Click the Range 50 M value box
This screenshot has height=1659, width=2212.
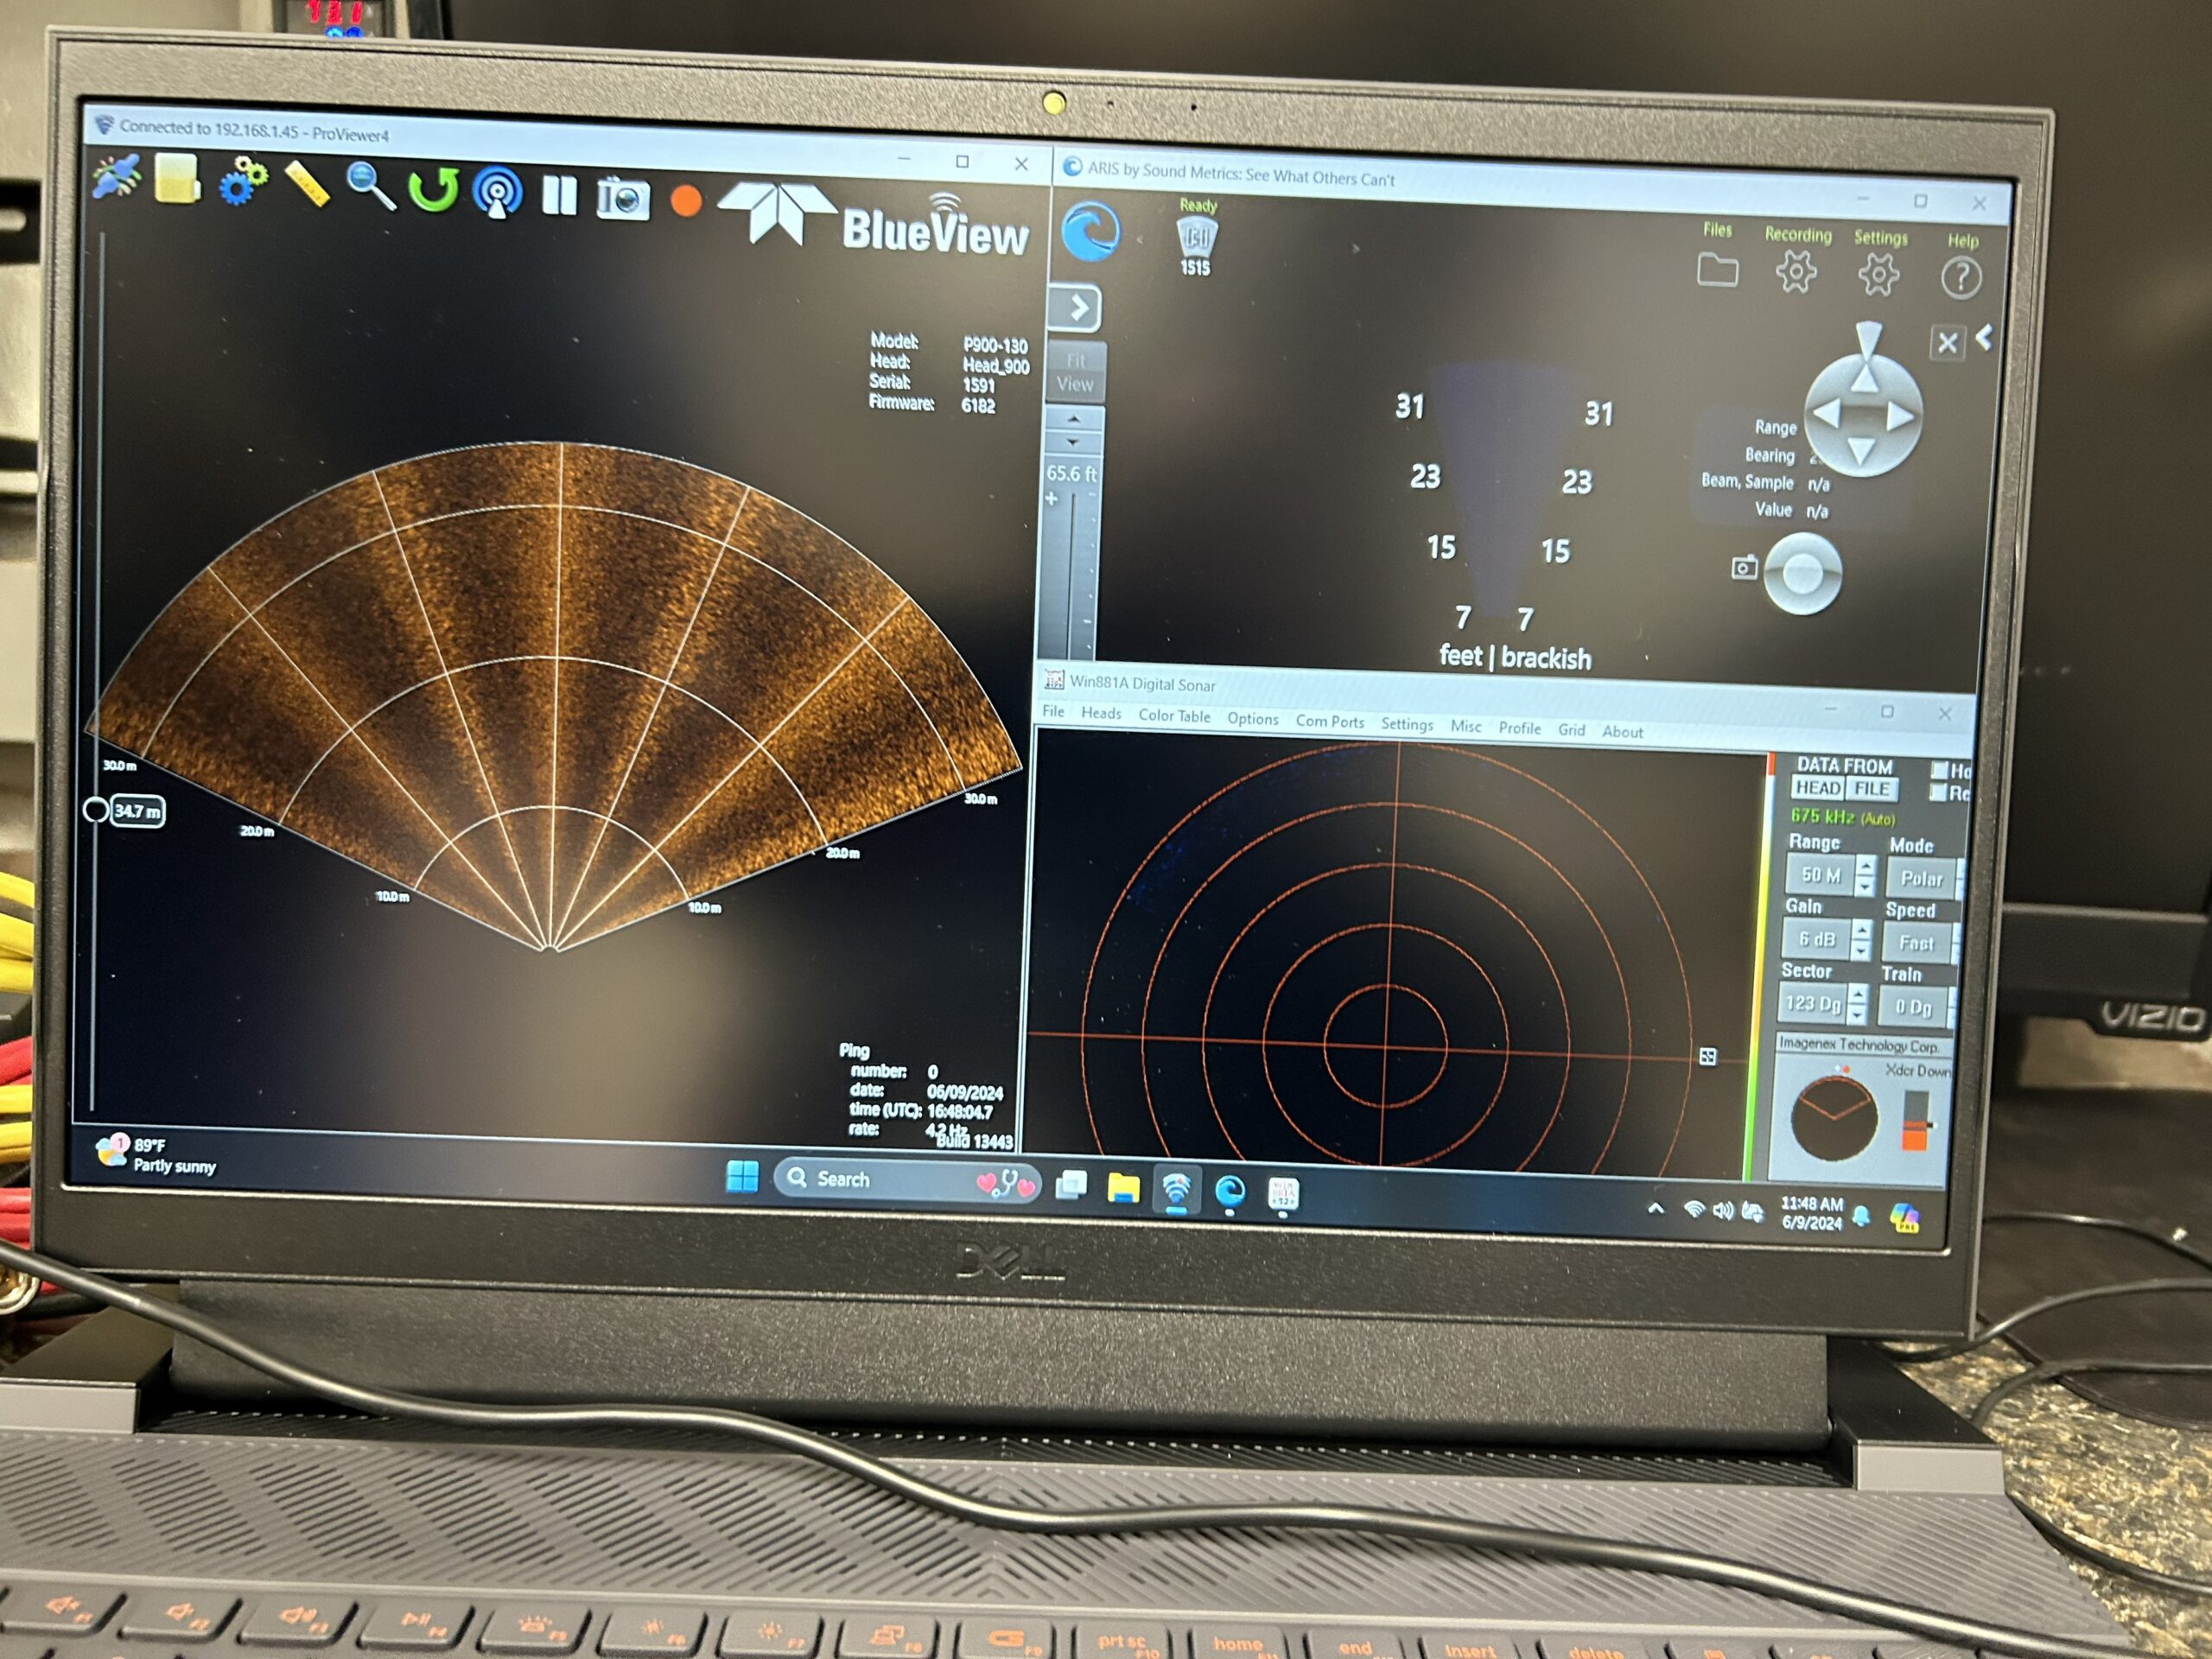[x=1820, y=875]
